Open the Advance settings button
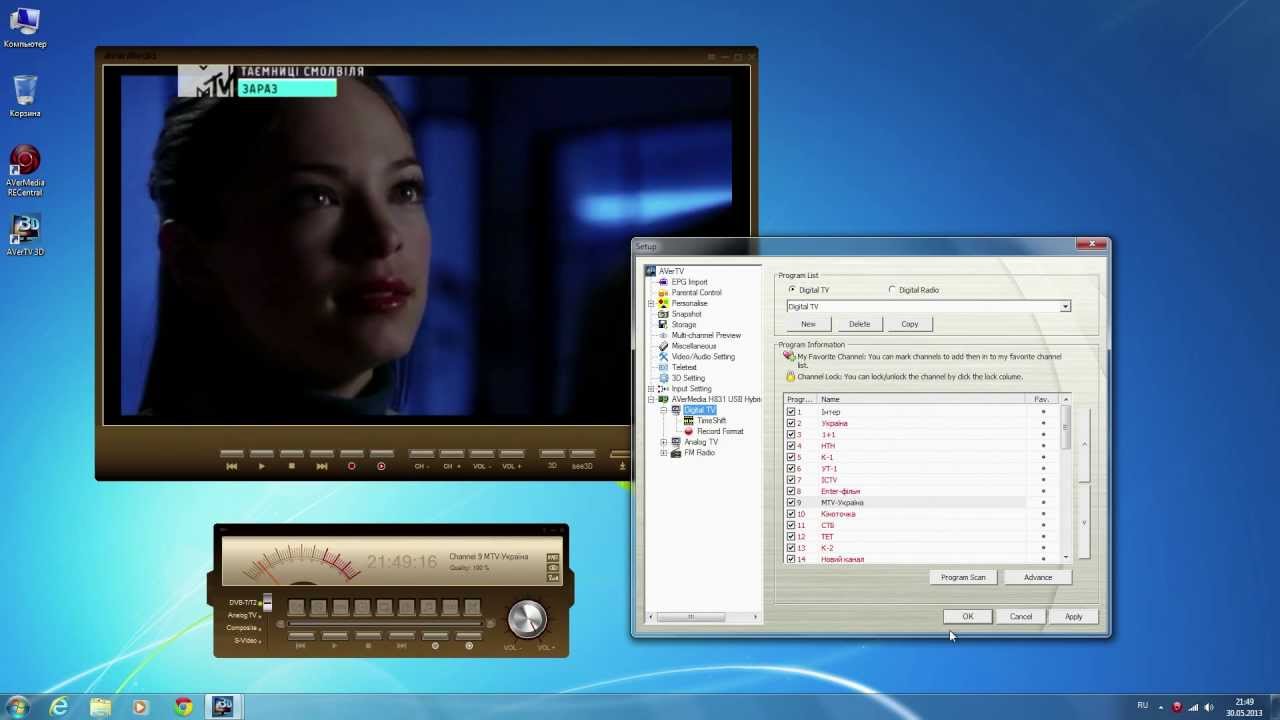The width and height of the screenshot is (1280, 720). (x=1038, y=577)
